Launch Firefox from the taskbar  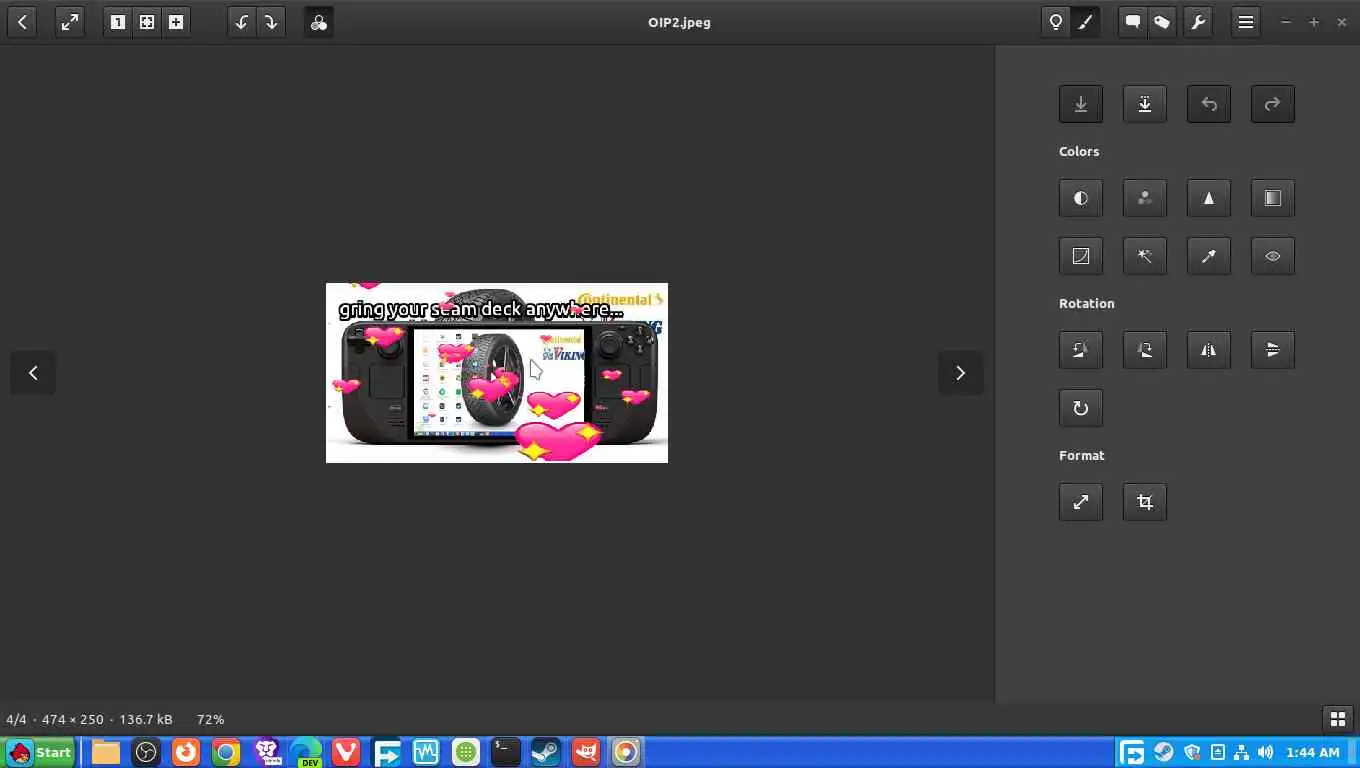[x=186, y=752]
